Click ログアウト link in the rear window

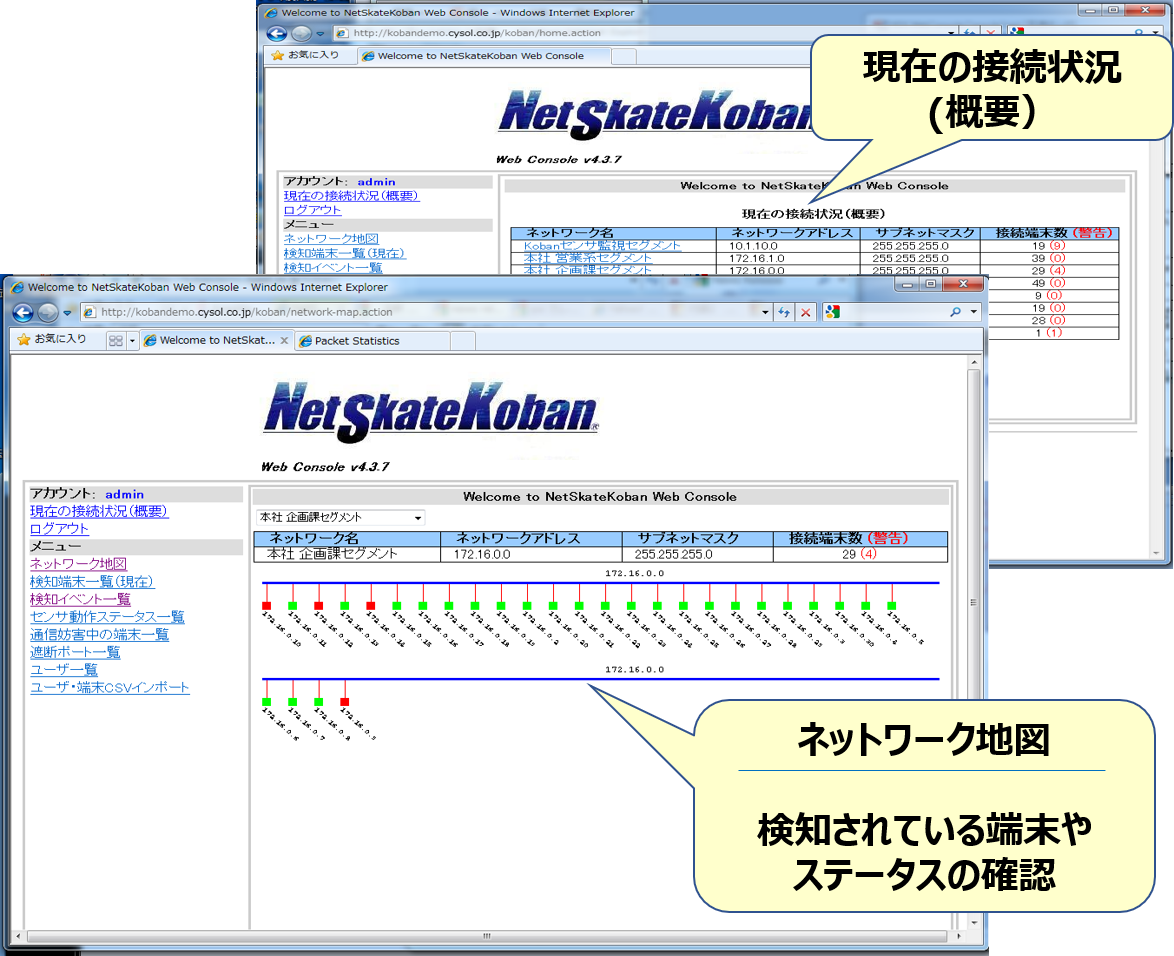tap(312, 210)
